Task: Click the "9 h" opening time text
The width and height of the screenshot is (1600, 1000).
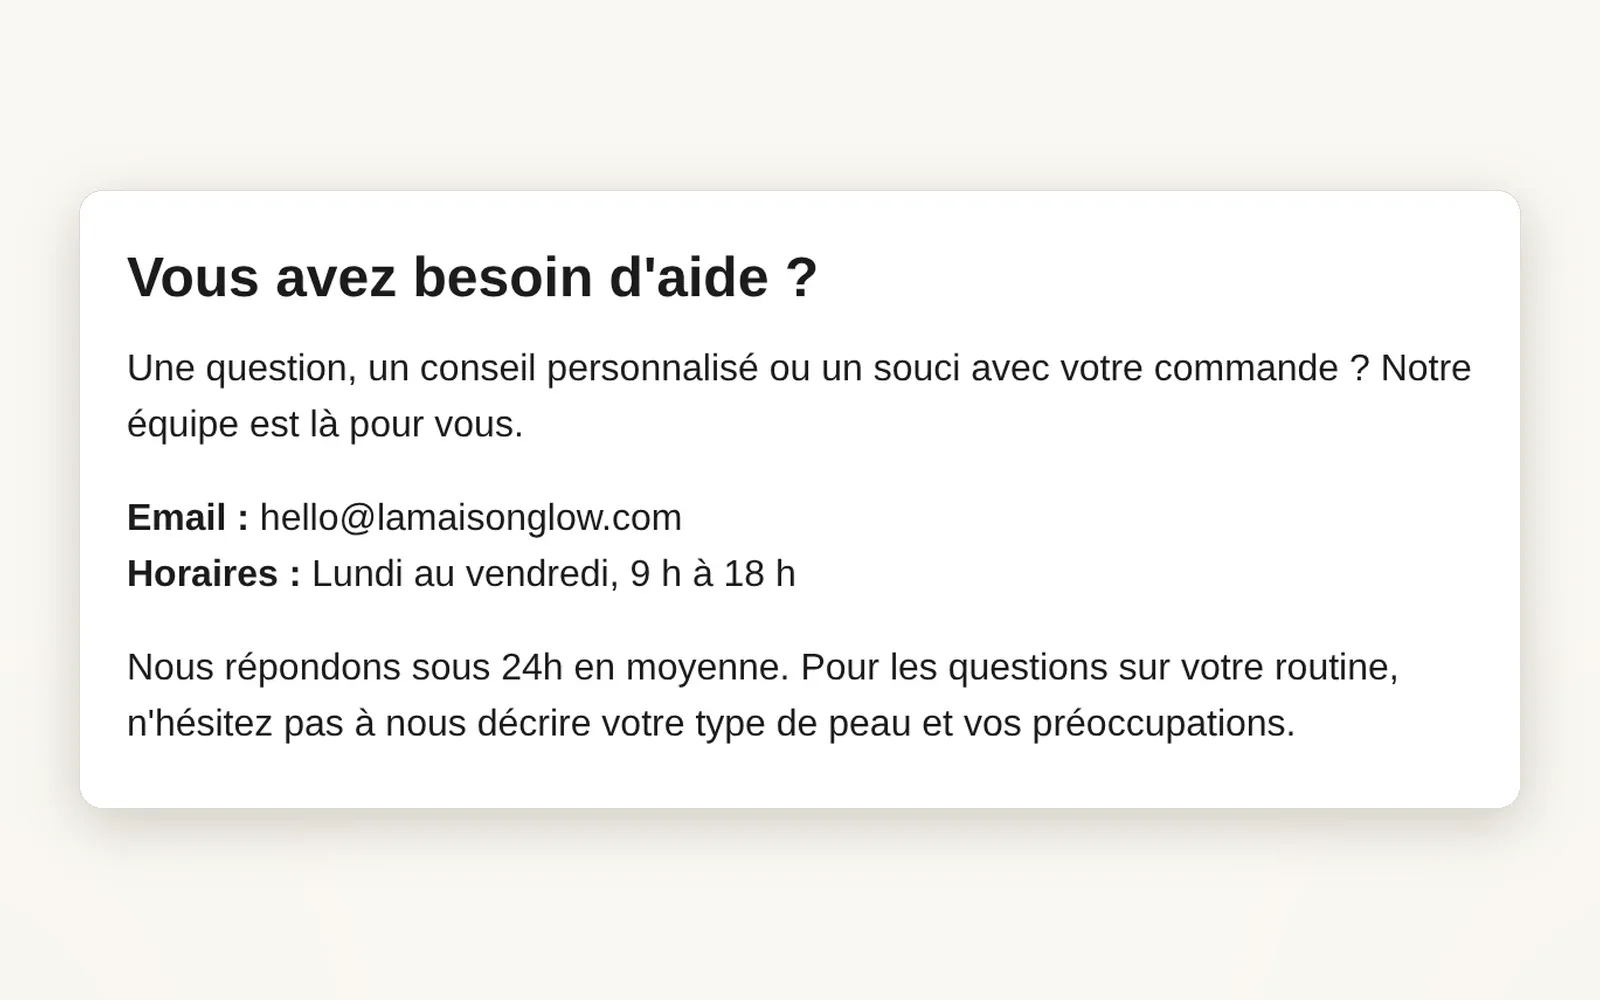Action: pos(656,574)
